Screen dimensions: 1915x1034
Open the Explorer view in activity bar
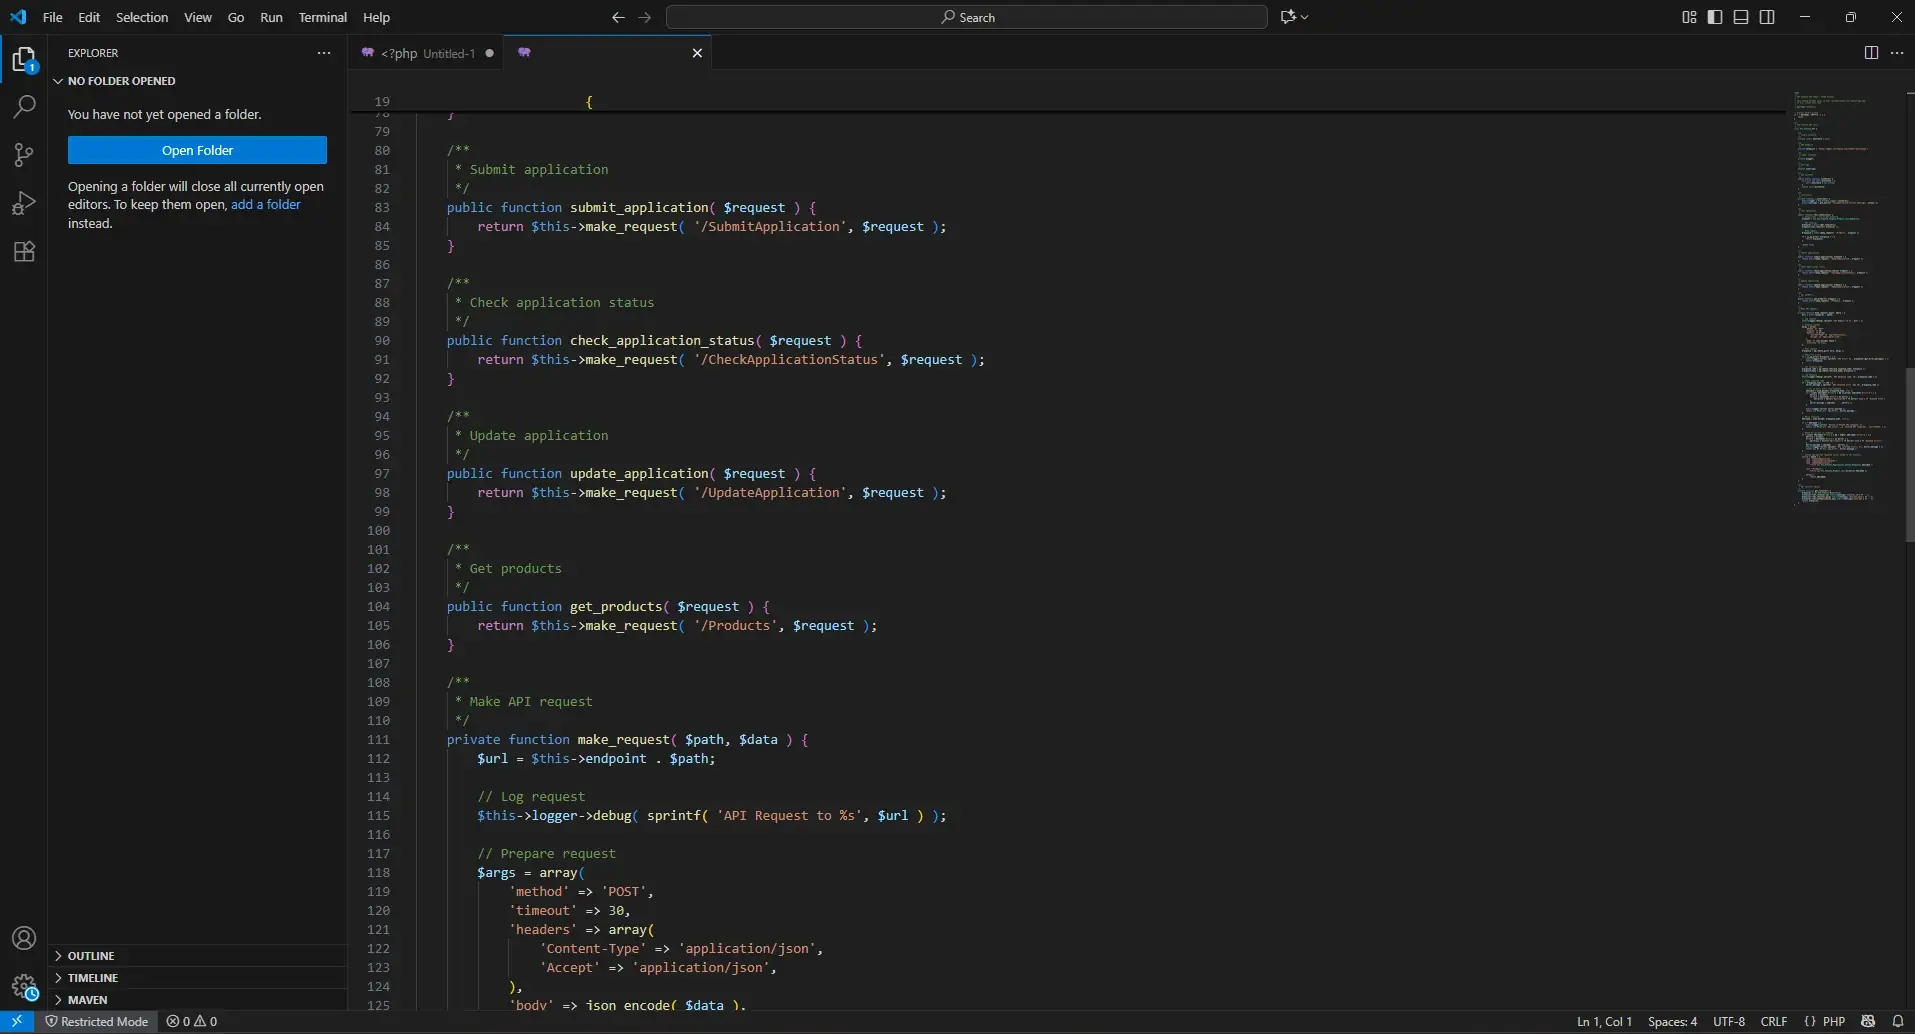(24, 60)
